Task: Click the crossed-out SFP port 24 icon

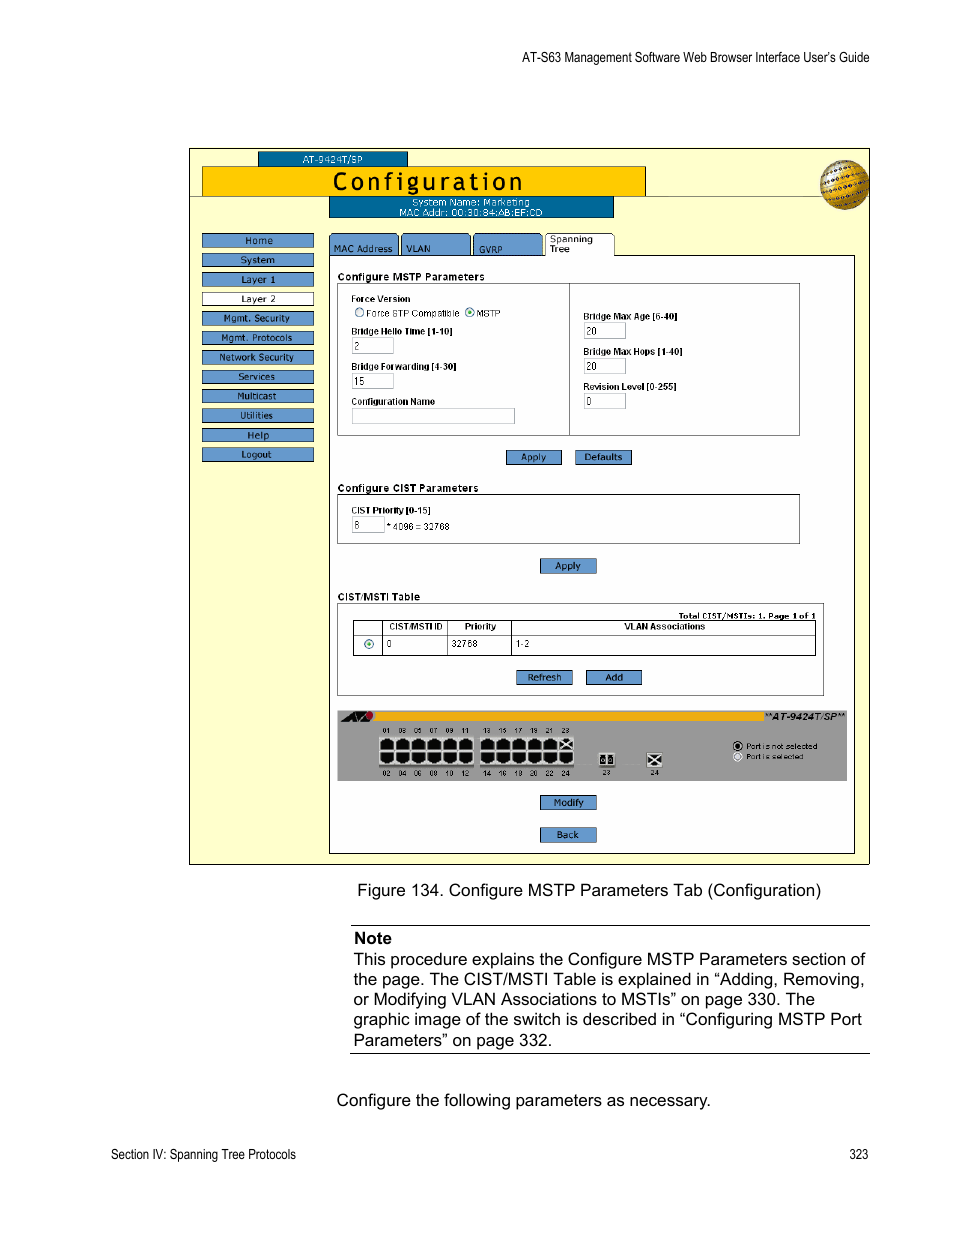Action: pos(654,760)
